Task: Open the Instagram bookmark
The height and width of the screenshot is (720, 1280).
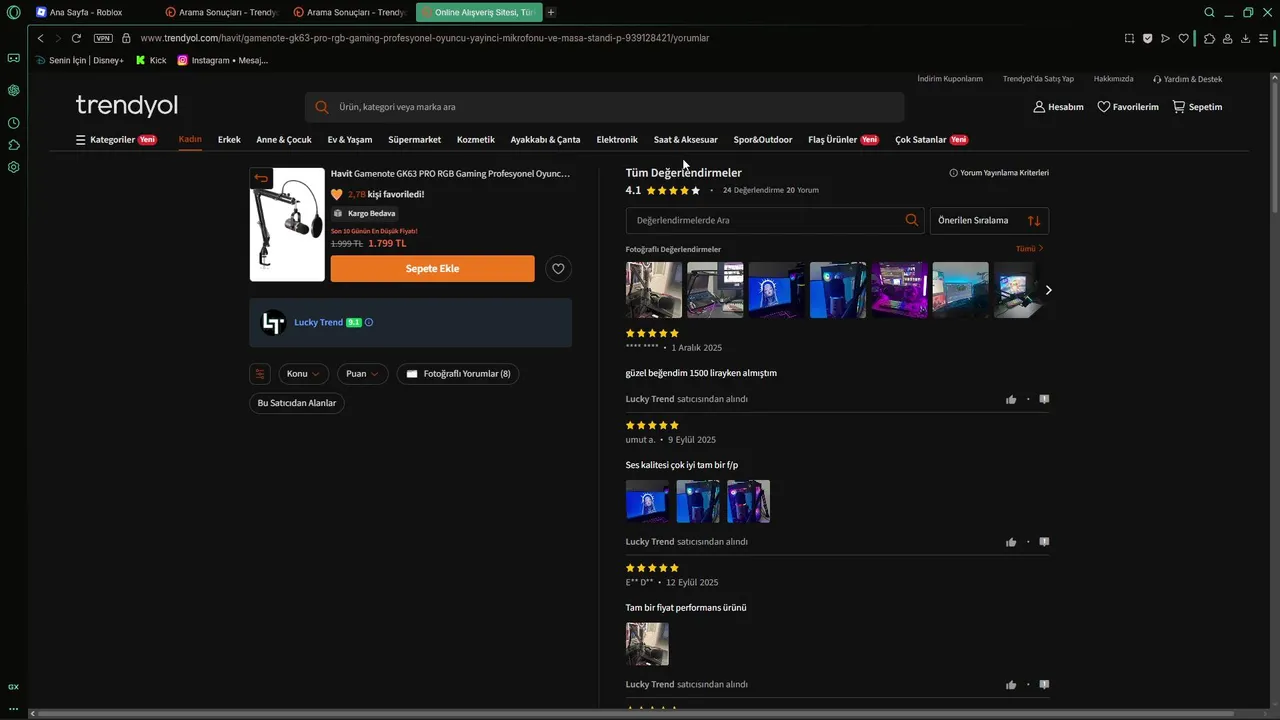Action: 223,60
